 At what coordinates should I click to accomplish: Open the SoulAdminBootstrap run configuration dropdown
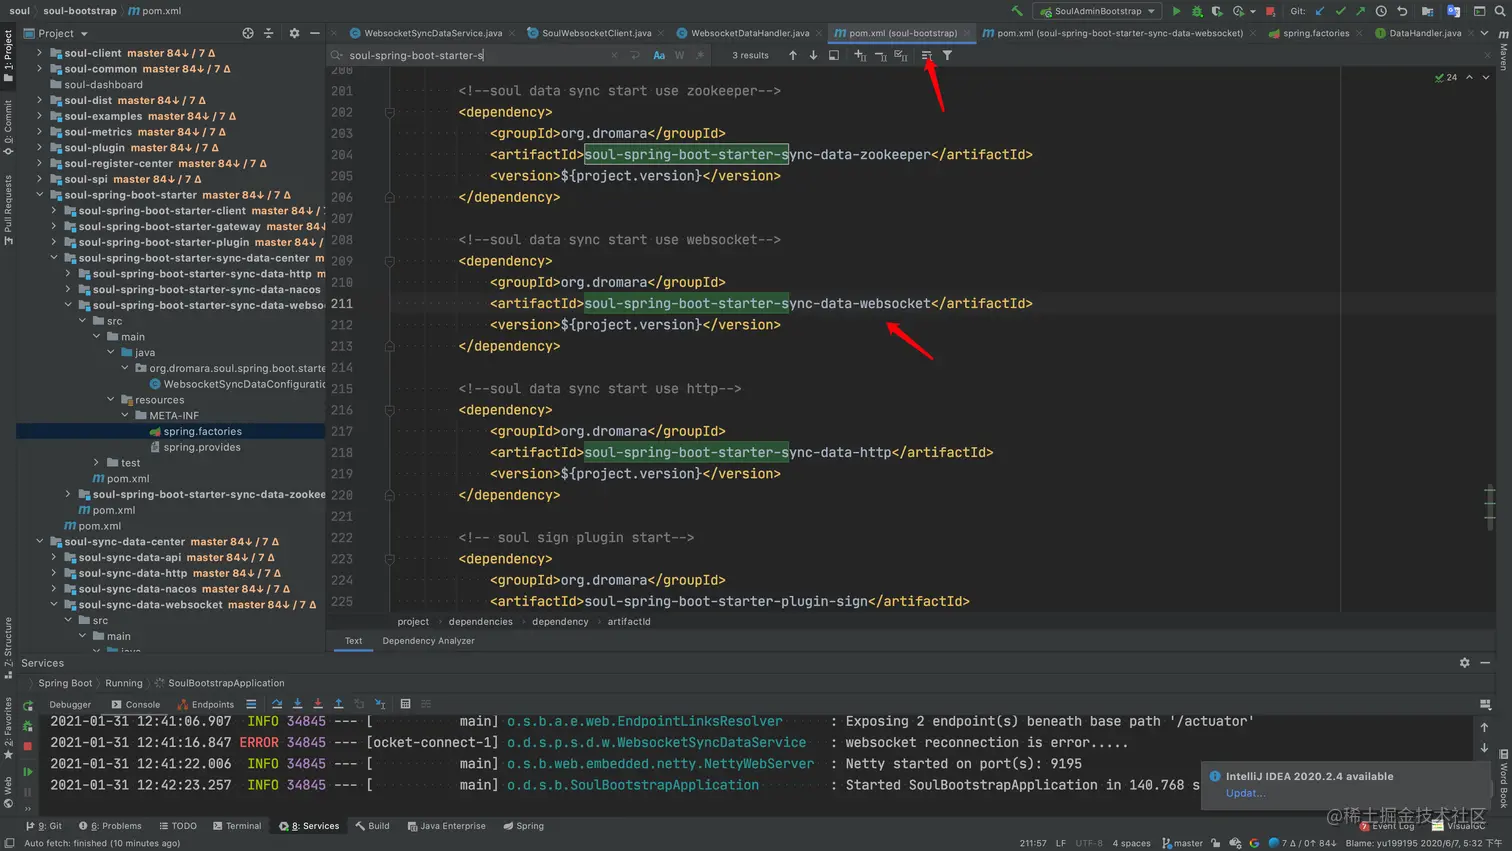click(1098, 11)
